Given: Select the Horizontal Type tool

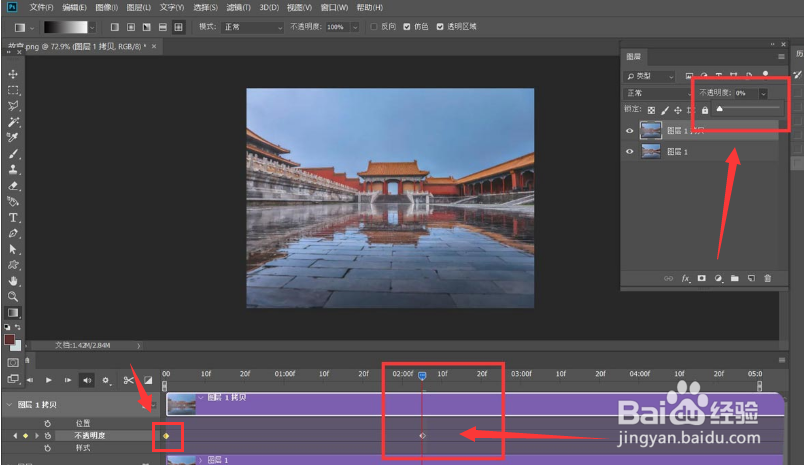Looking at the screenshot, I should (13, 217).
